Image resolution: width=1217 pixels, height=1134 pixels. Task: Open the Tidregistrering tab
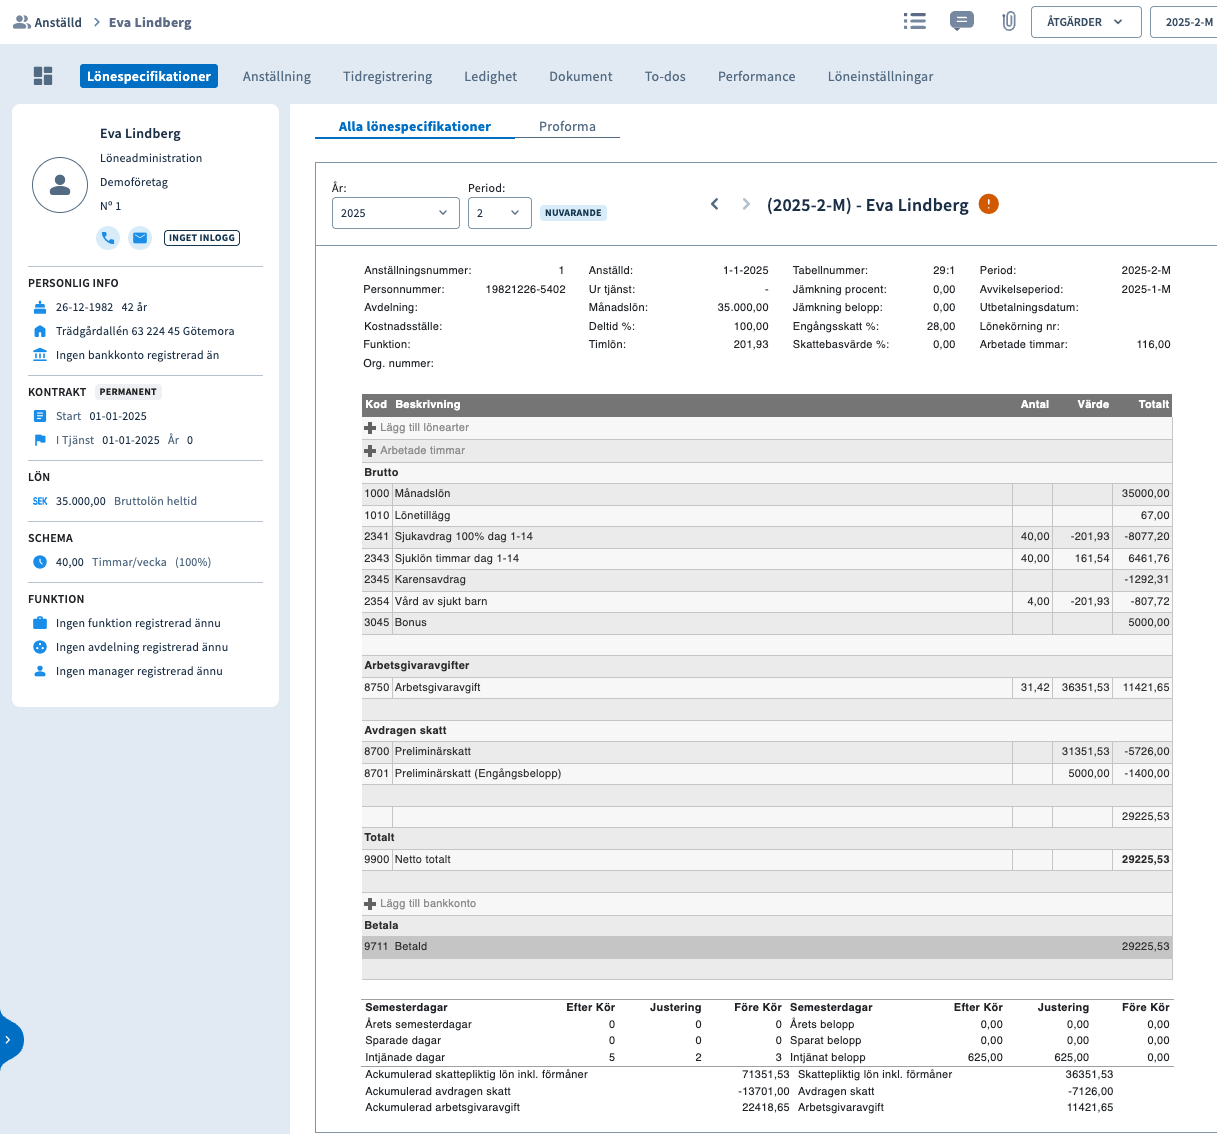[x=387, y=76]
